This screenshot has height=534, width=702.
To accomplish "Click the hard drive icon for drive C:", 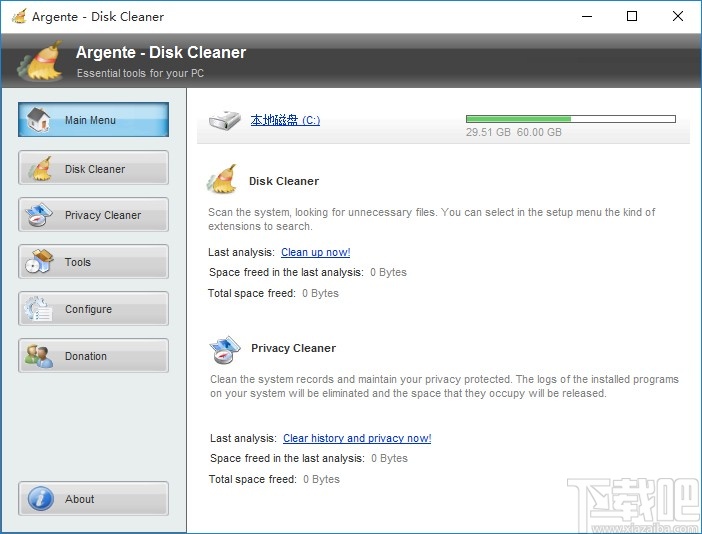I will pos(225,120).
